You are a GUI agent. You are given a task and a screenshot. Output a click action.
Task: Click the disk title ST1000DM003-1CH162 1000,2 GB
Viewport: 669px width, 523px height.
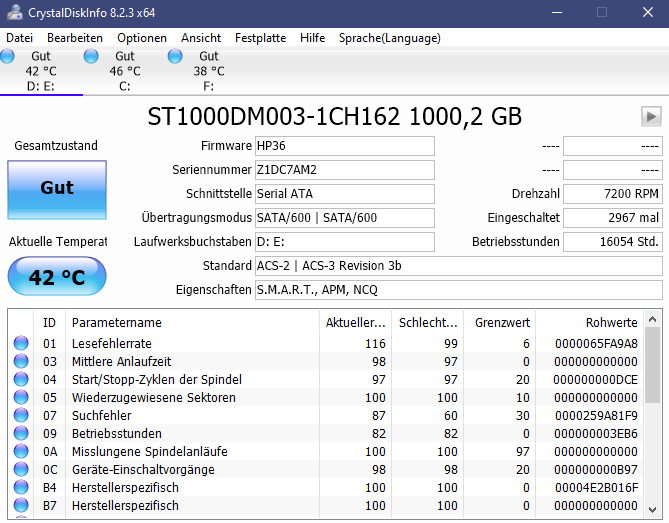[x=334, y=116]
